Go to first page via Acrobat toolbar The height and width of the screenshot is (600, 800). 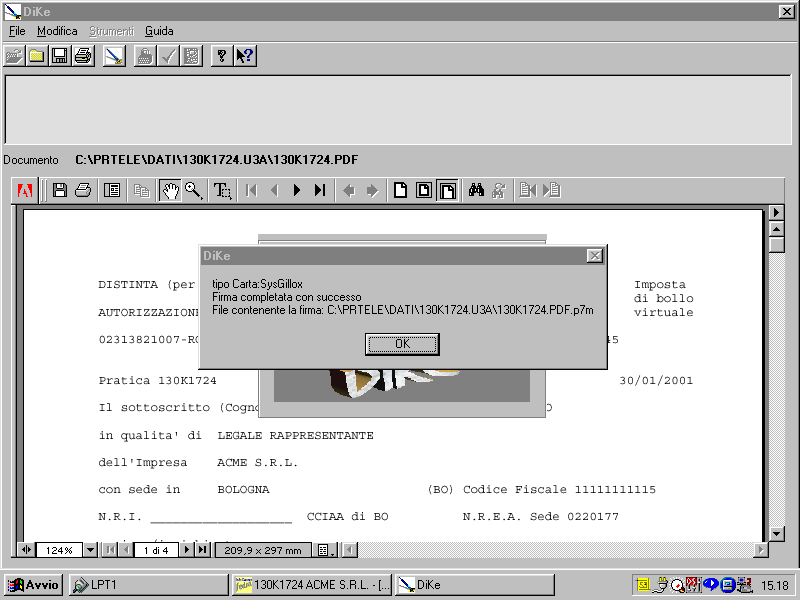(252, 191)
